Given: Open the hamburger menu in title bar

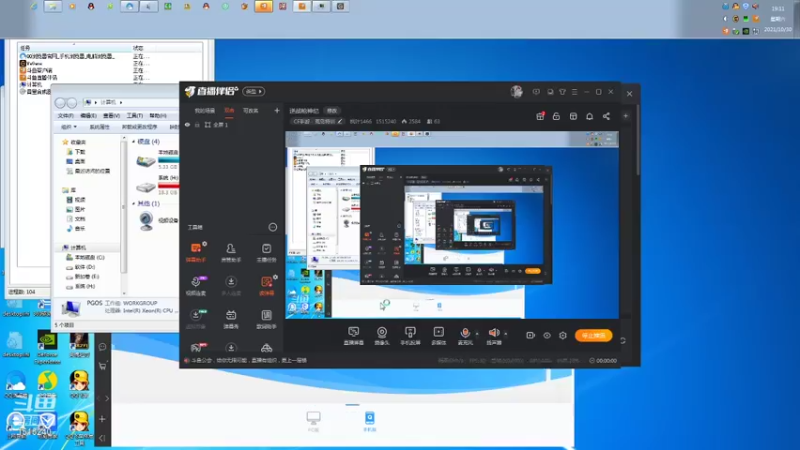Looking at the screenshot, I should coord(574,92).
